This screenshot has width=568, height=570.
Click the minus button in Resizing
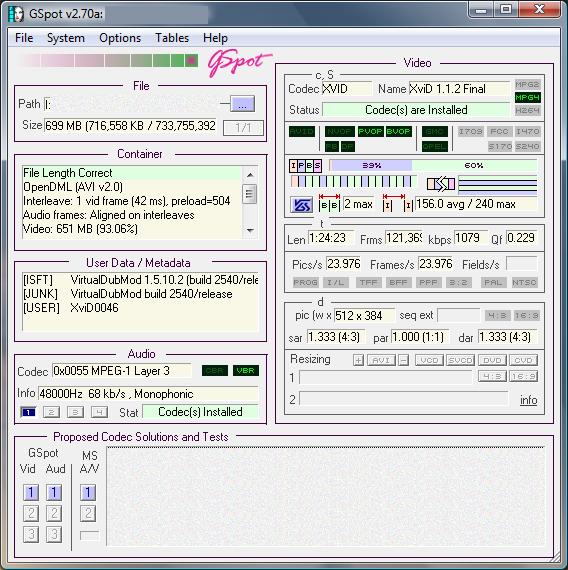tap(403, 360)
